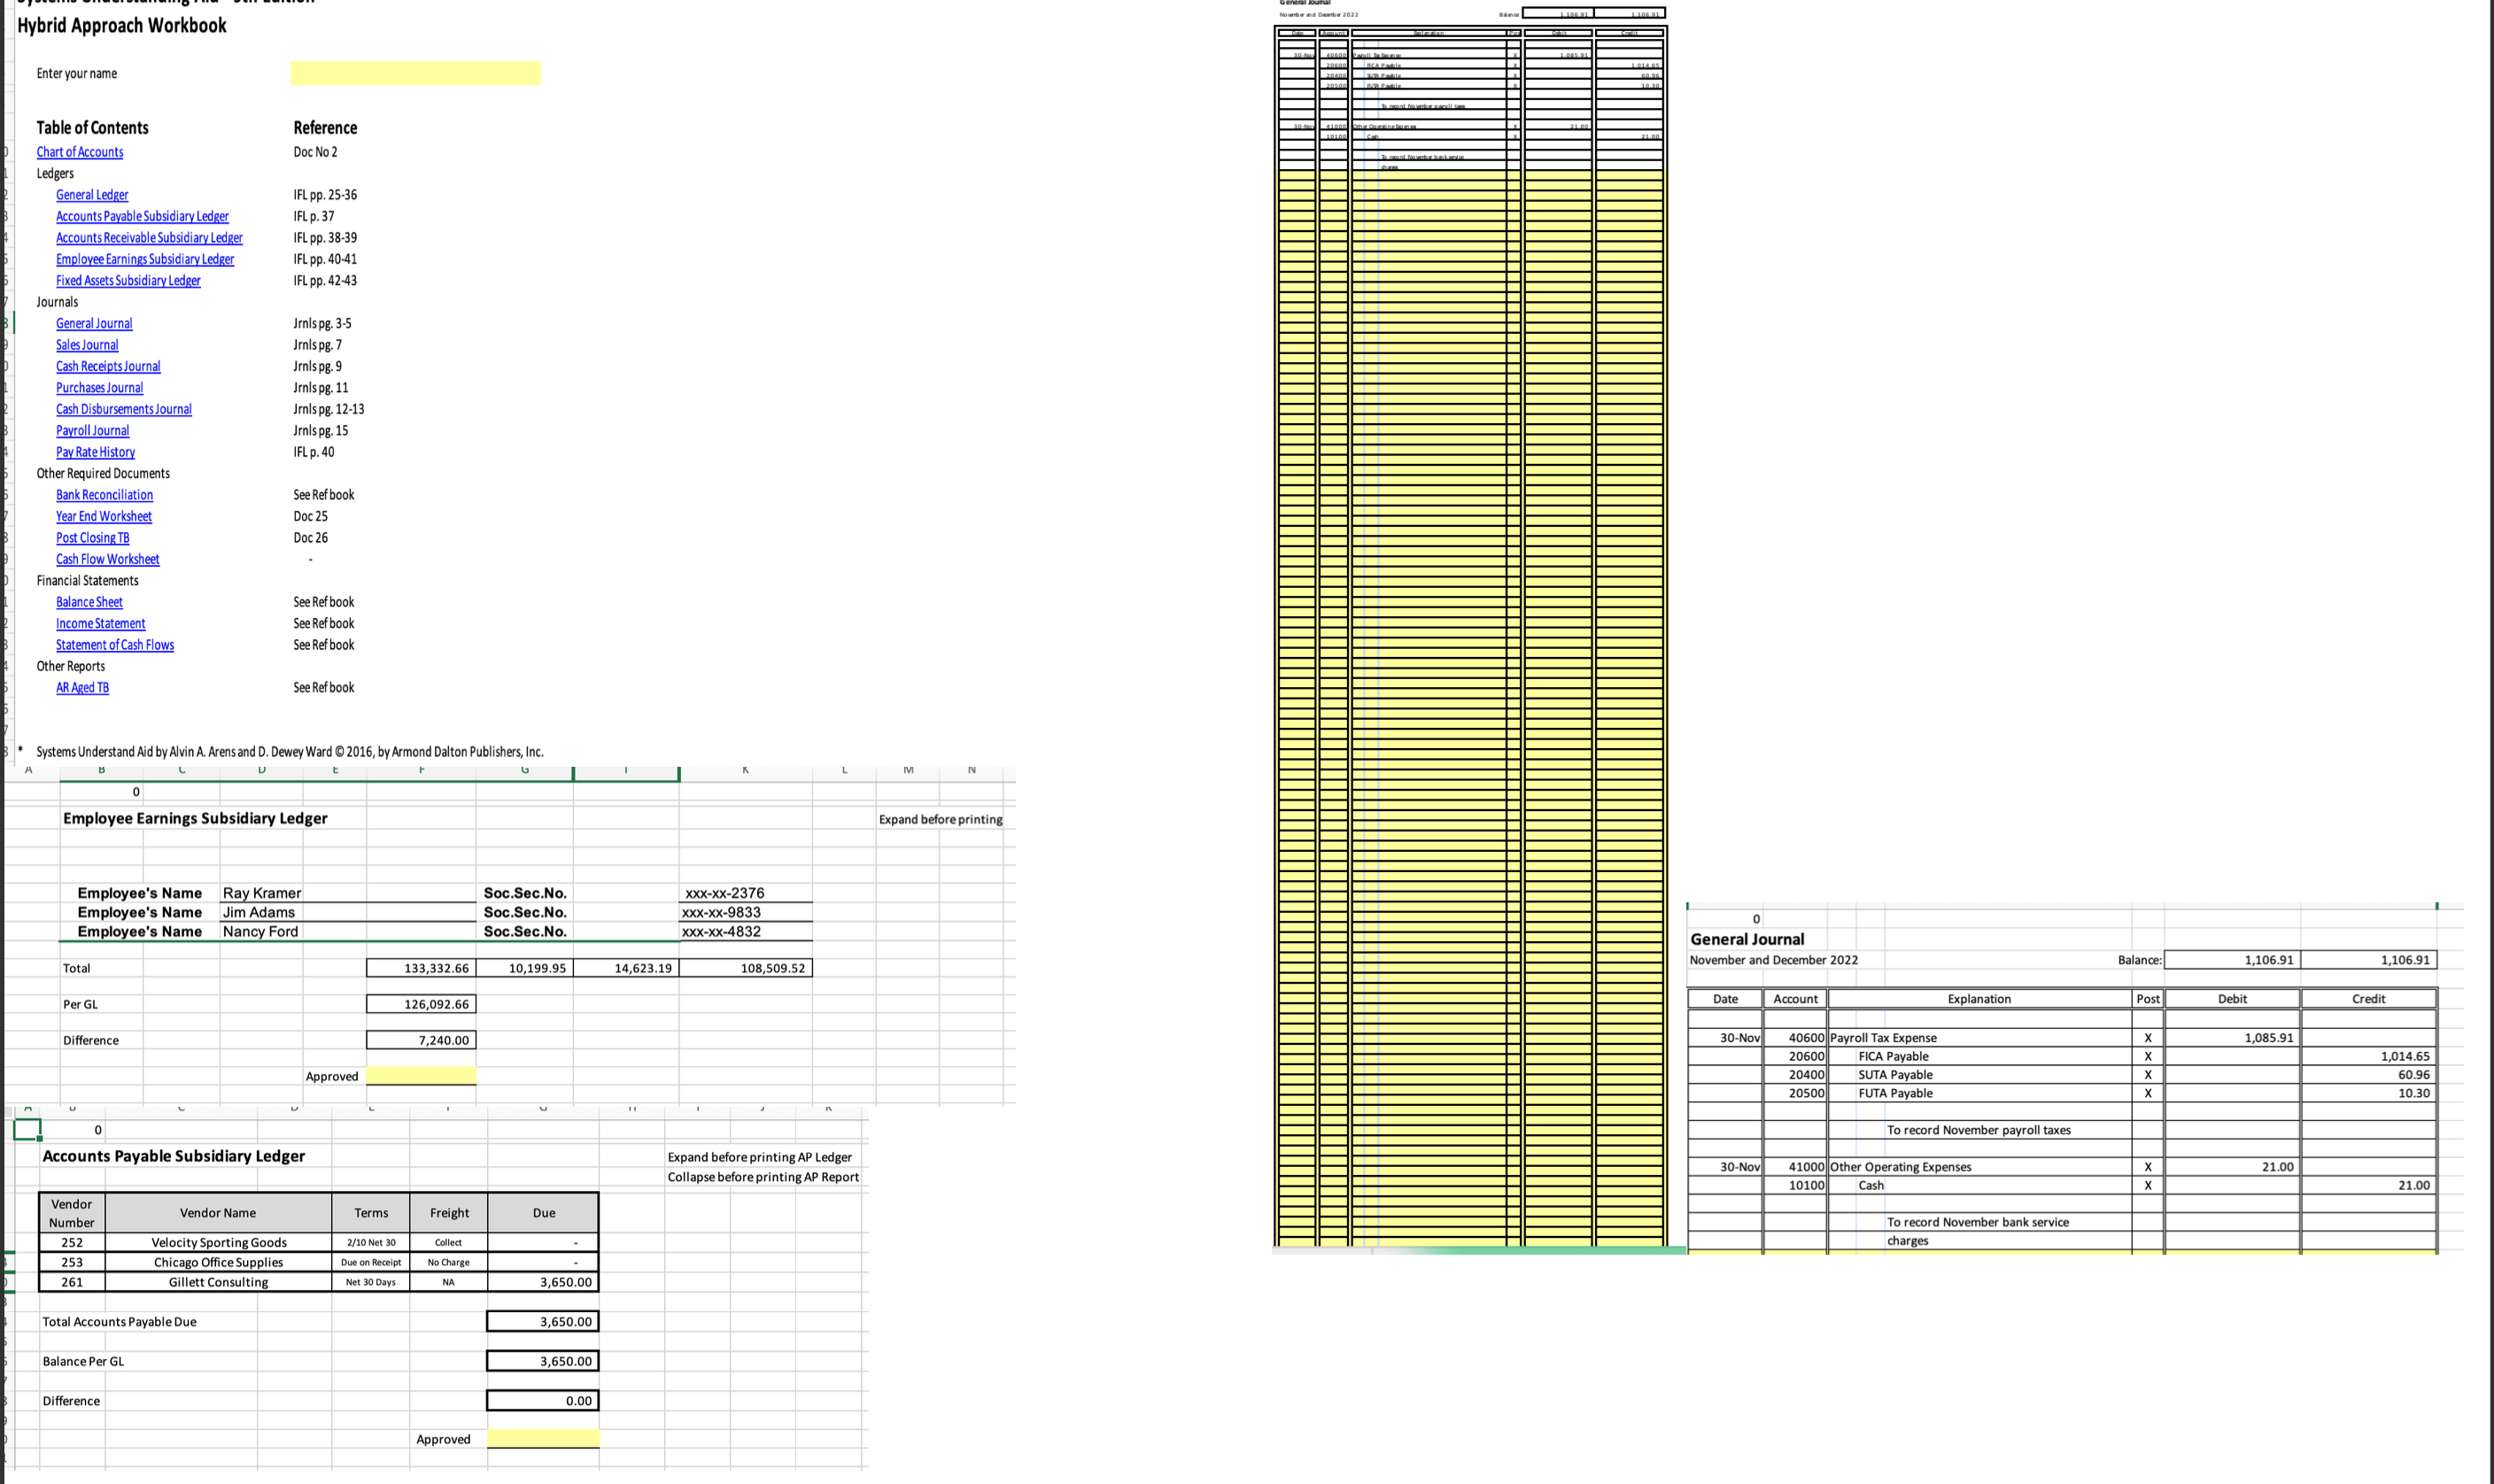Open the Accounts Receivable Subsidiary Ledger link
The image size is (2494, 1484).
coord(149,237)
